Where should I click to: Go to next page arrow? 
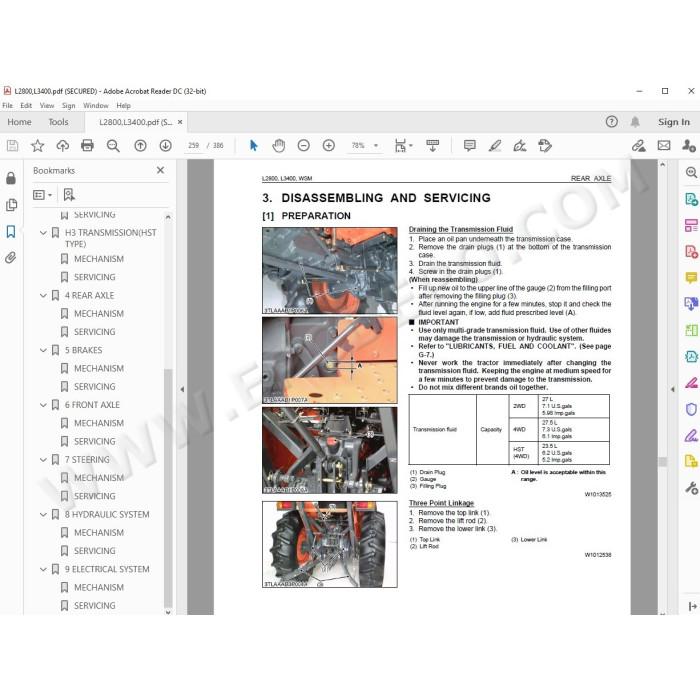[x=166, y=146]
